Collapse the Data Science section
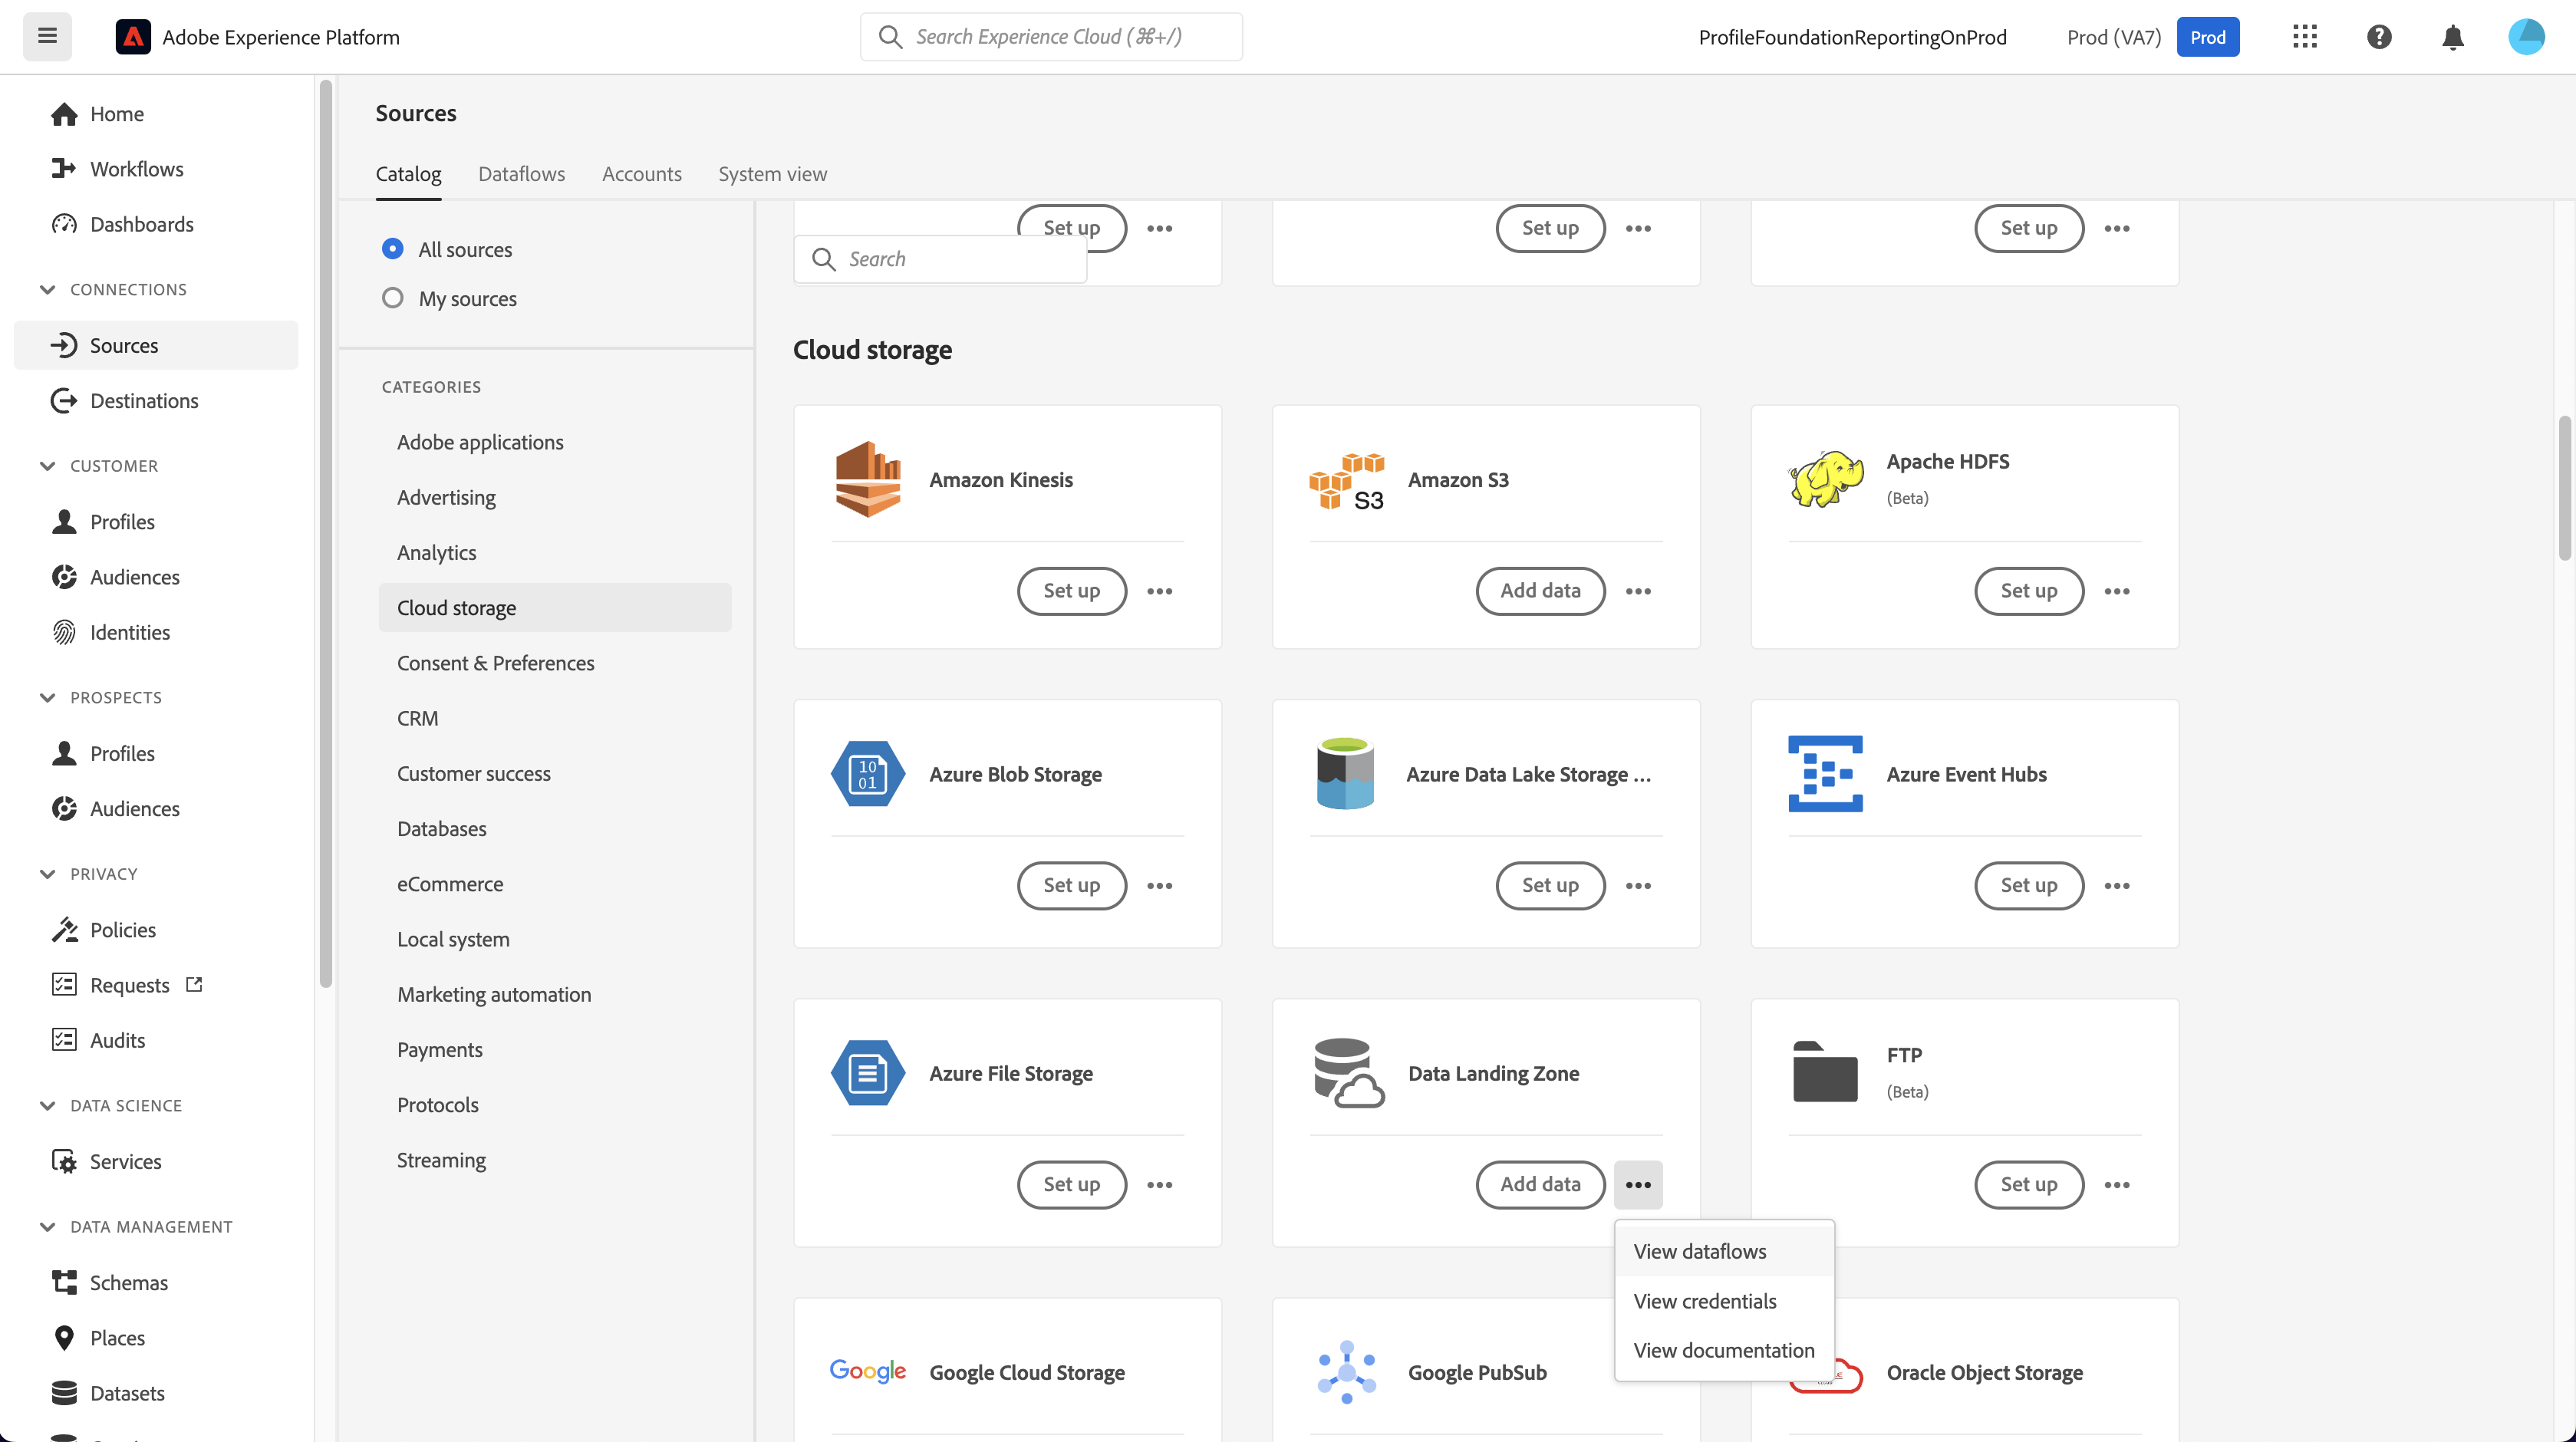2576x1442 pixels. tap(47, 1106)
